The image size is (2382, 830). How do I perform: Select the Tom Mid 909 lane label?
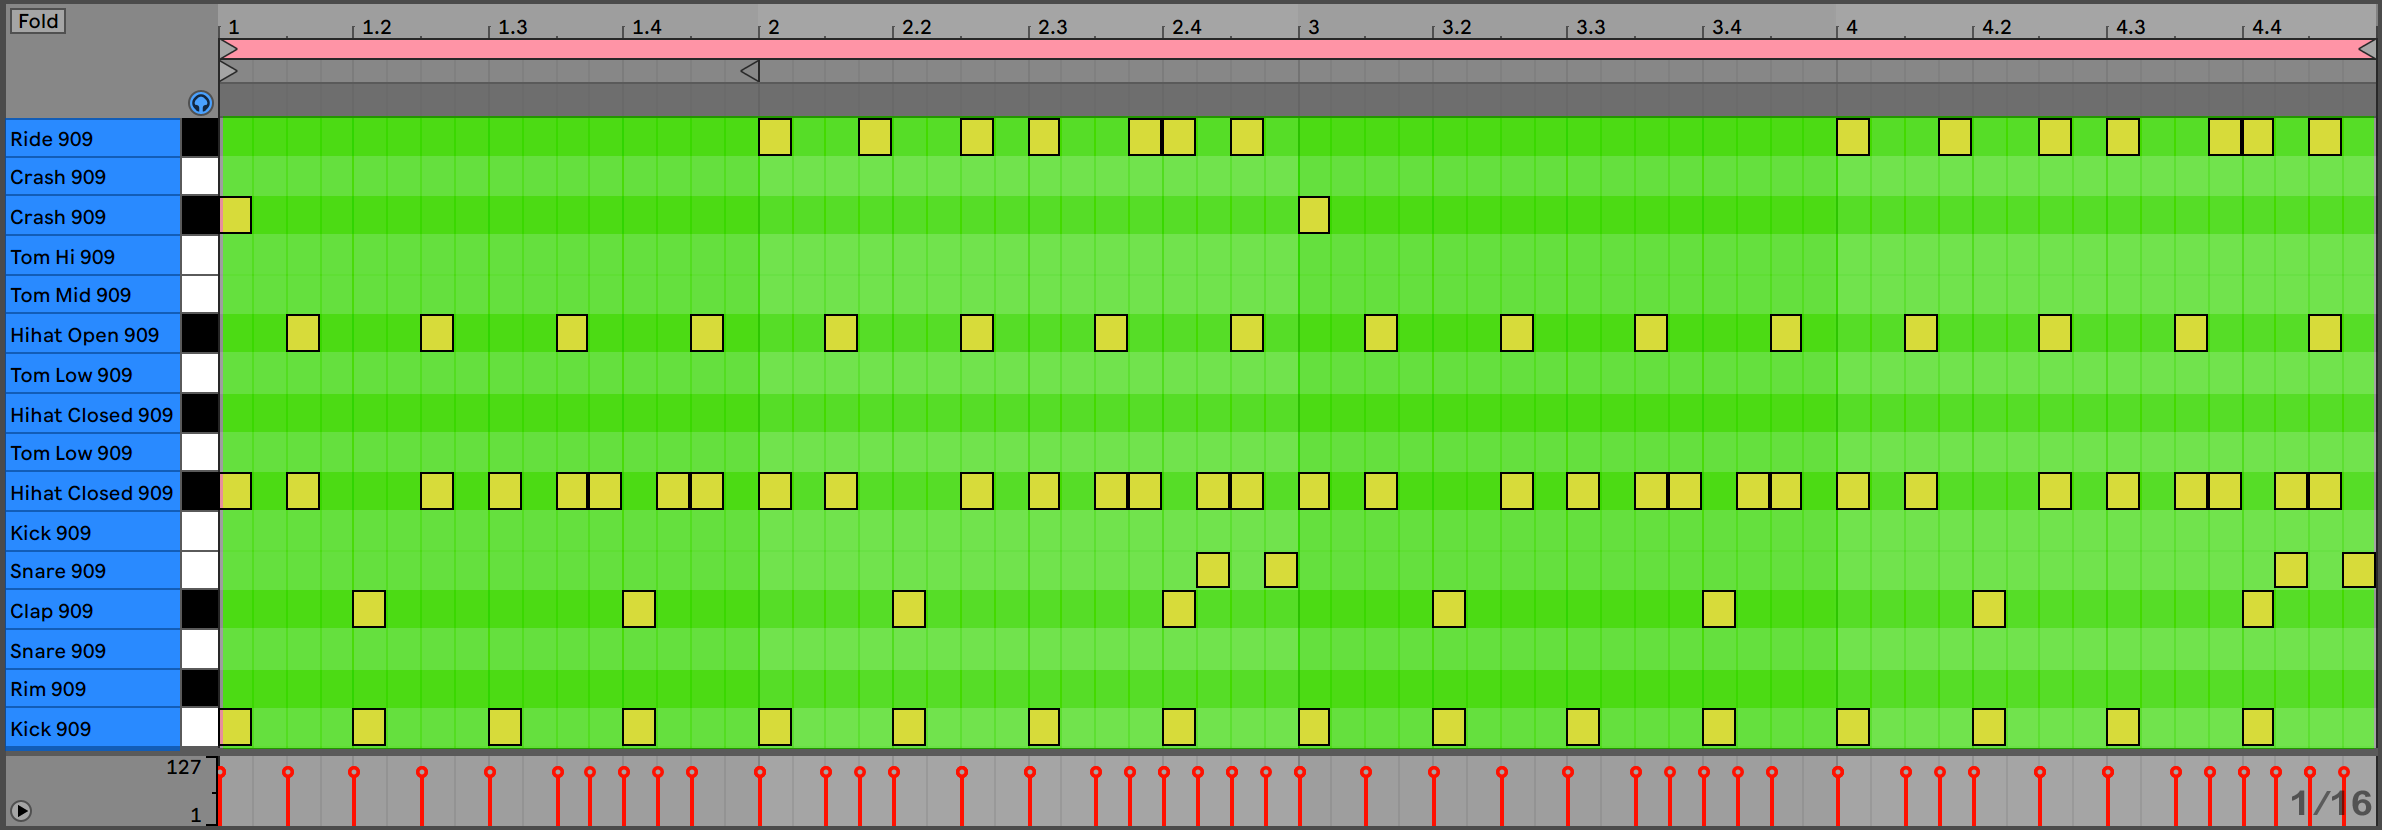tap(93, 295)
